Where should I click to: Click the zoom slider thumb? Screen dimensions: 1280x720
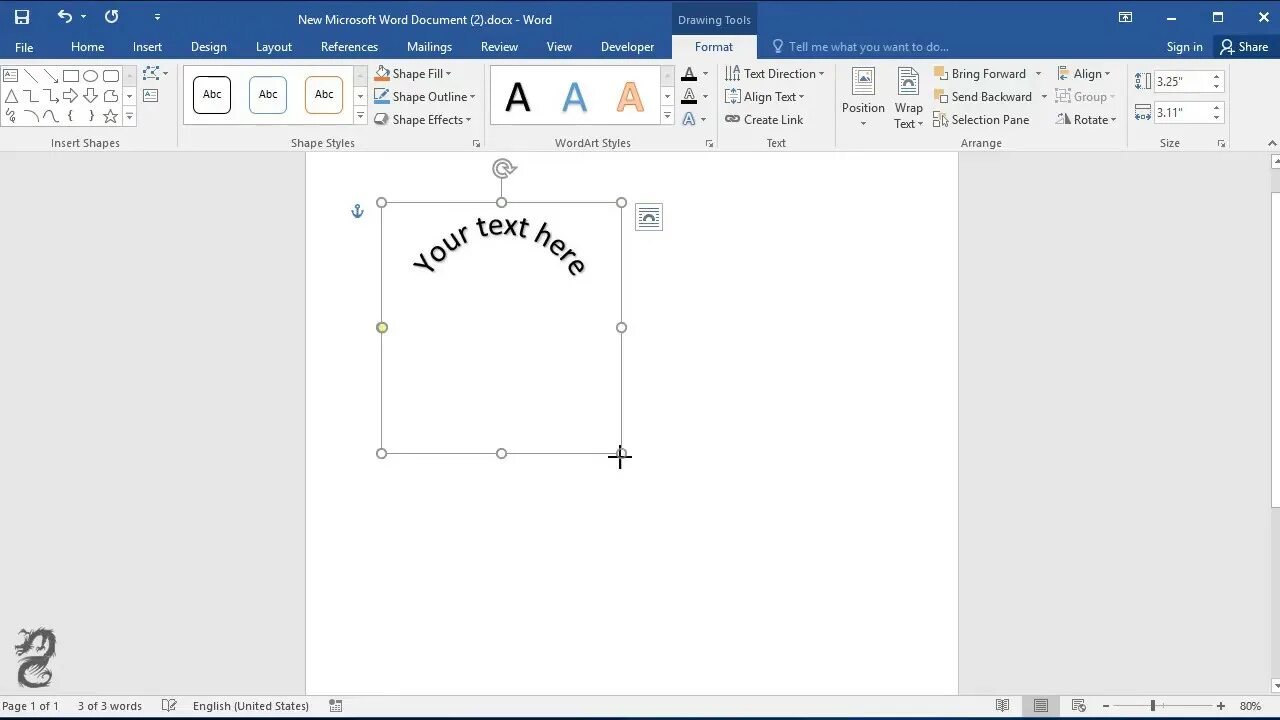click(x=1153, y=706)
